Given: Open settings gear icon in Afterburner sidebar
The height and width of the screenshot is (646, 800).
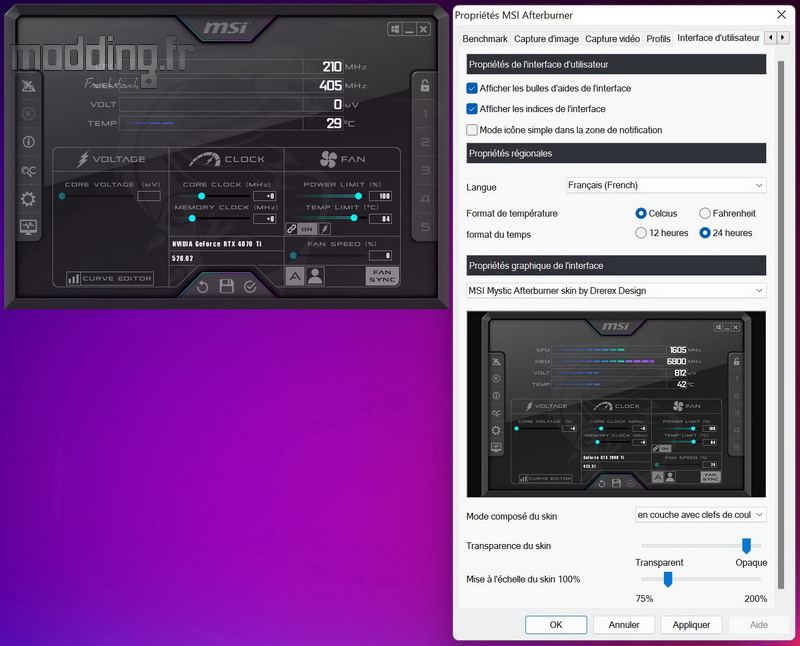Looking at the screenshot, I should (28, 198).
